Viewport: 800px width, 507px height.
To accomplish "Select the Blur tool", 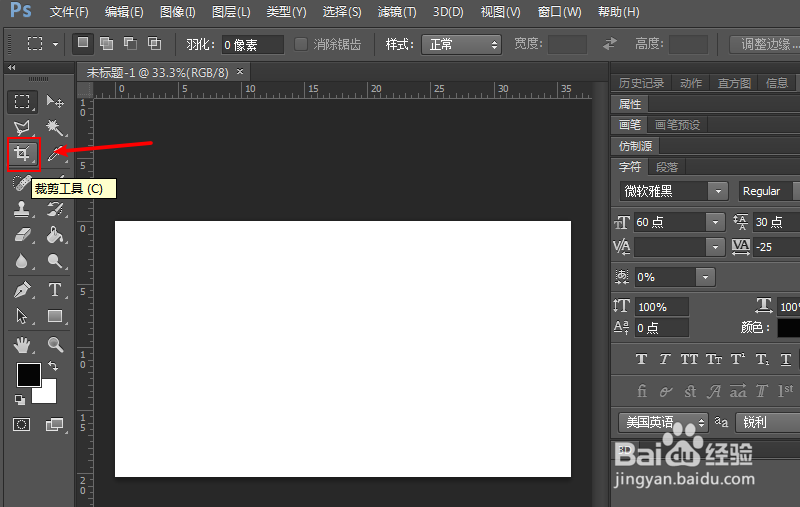I will [x=21, y=261].
